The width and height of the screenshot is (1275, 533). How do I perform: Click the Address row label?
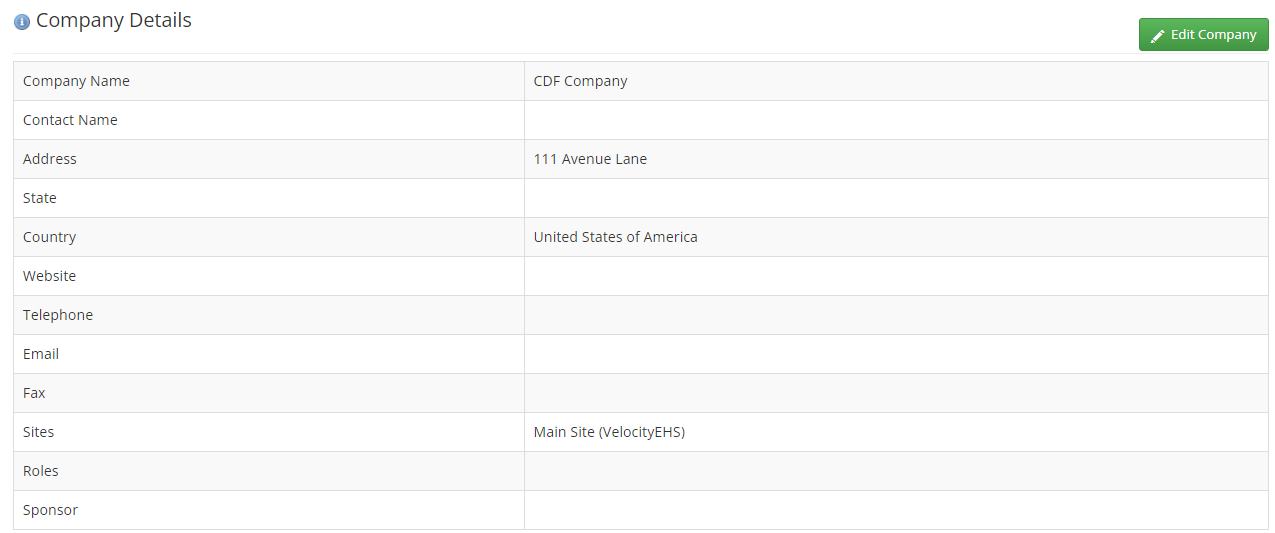(50, 159)
